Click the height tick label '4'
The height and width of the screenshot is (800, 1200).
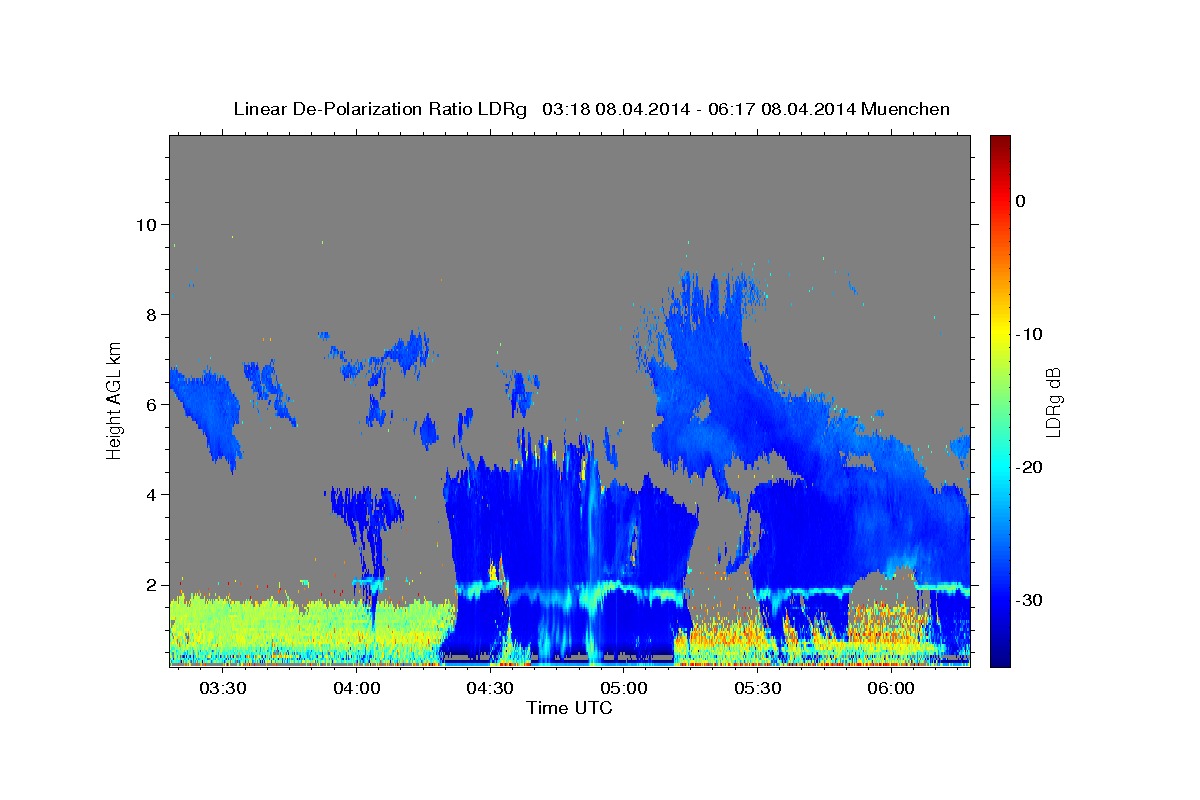point(150,494)
